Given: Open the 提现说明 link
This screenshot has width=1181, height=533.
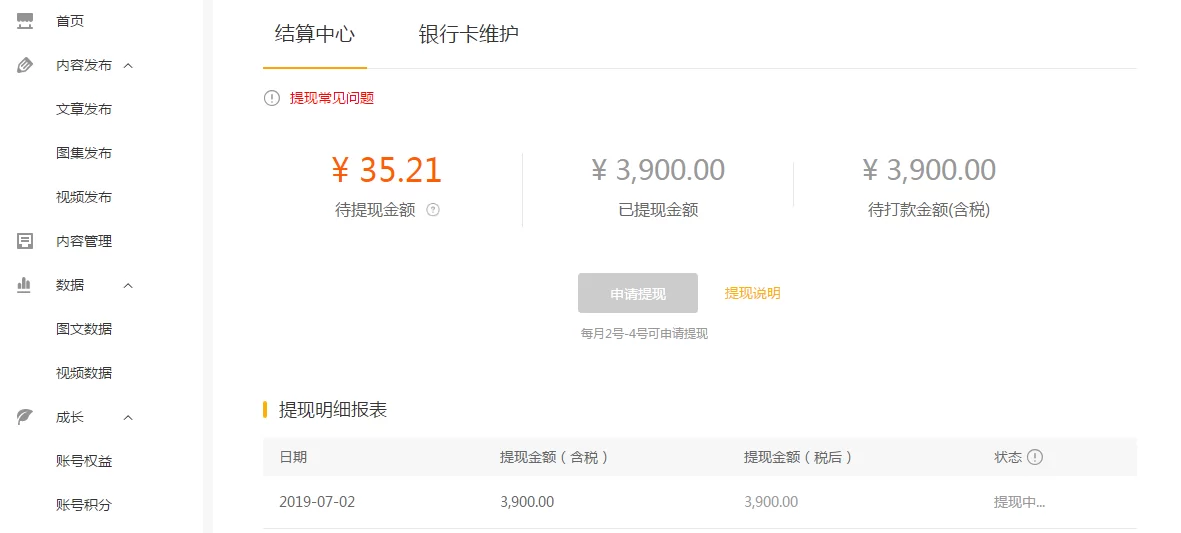Looking at the screenshot, I should pyautogui.click(x=752, y=293).
